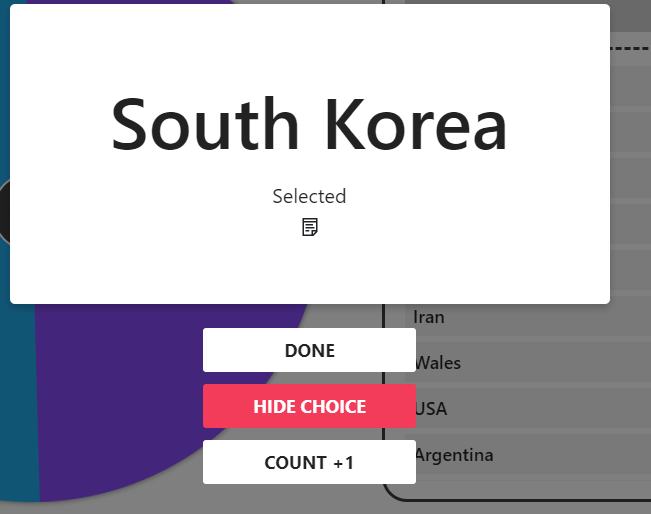The height and width of the screenshot is (514, 651).
Task: Click the South Korea result heading
Action: tap(309, 125)
